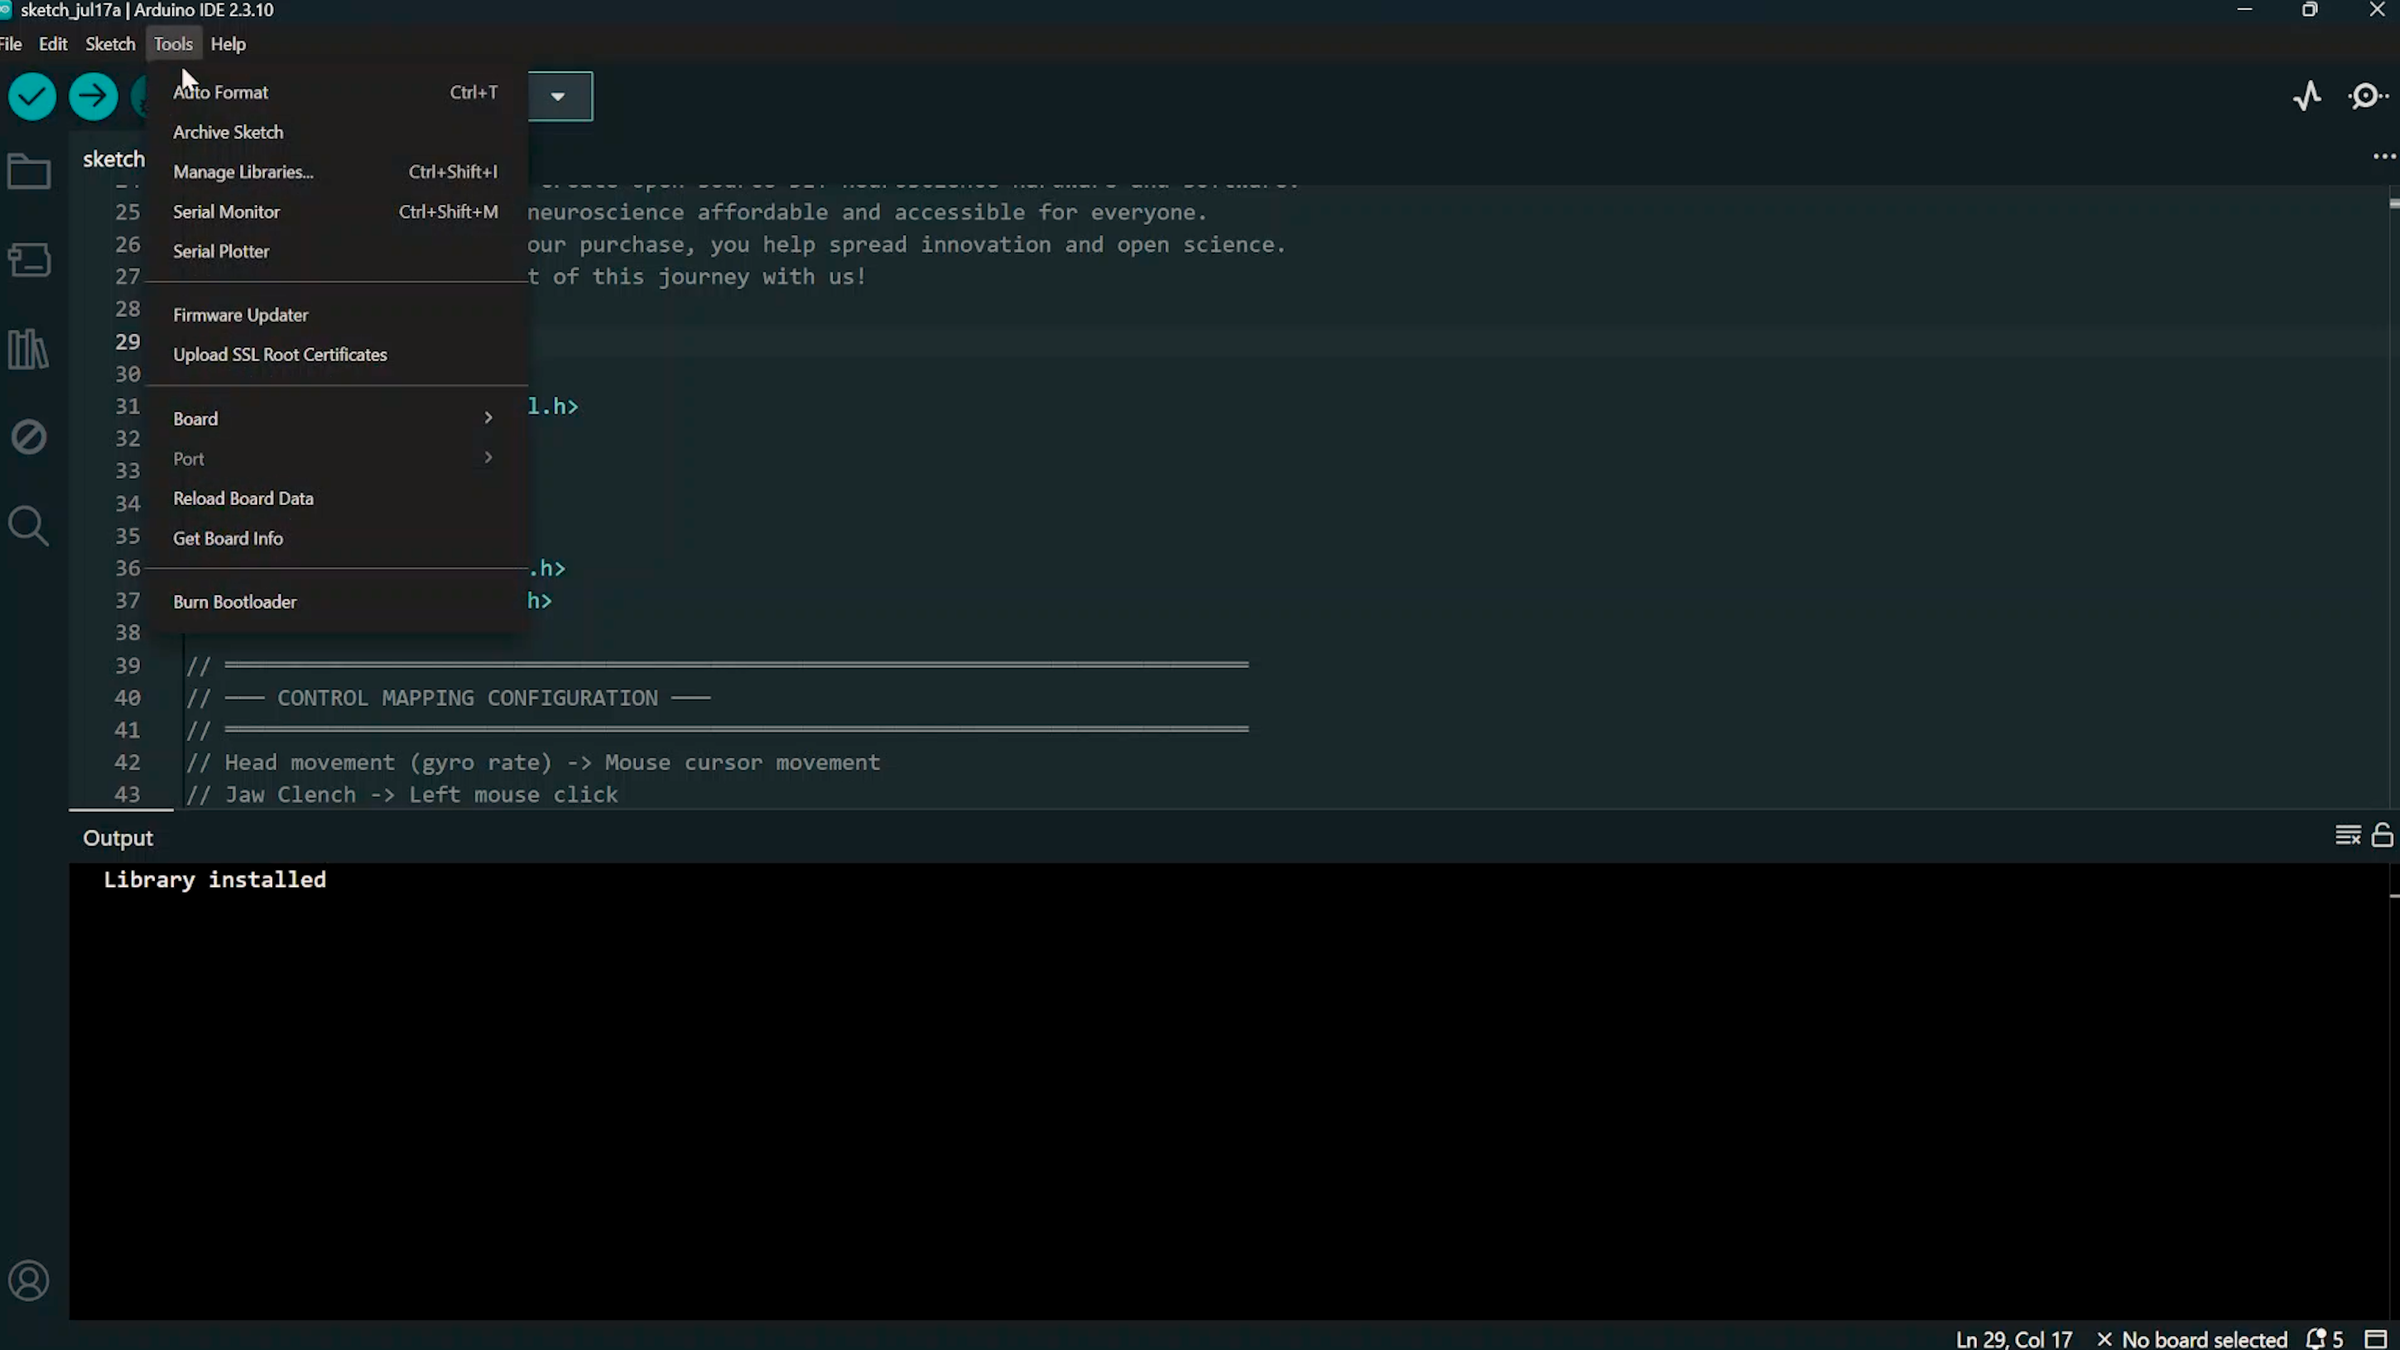
Task: Click the clear output lines icon
Action: coord(2348,835)
